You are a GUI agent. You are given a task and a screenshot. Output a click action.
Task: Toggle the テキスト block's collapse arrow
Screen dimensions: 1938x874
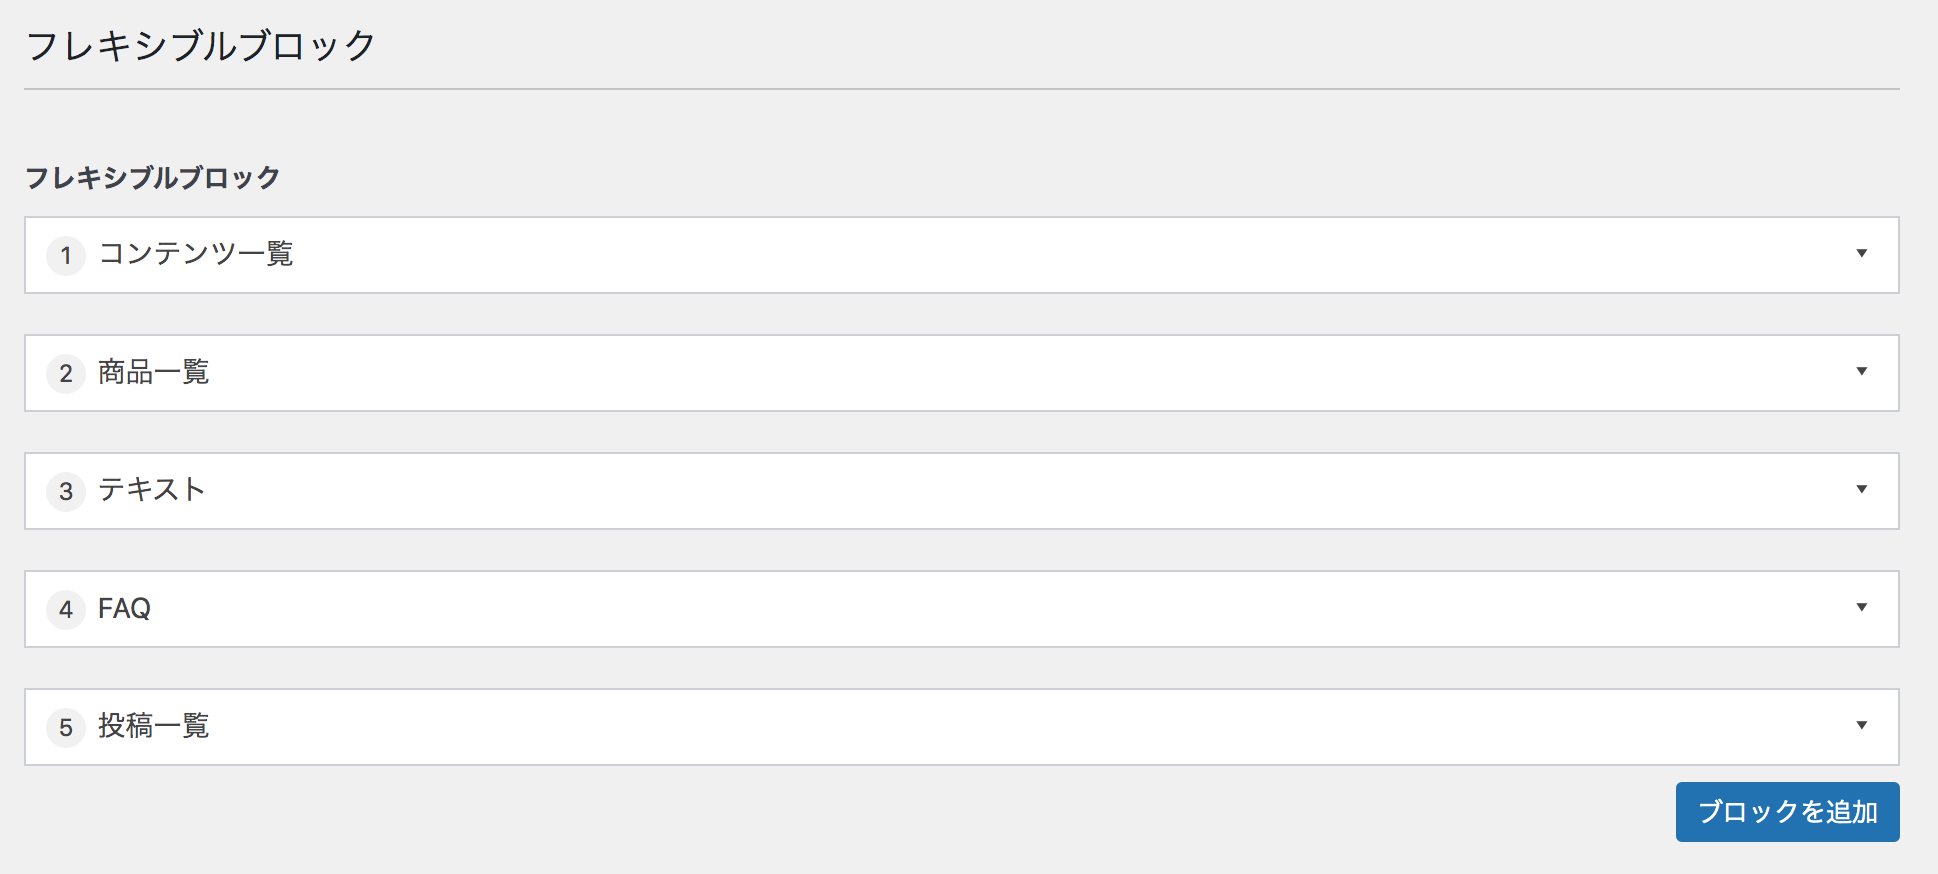[x=1861, y=490]
